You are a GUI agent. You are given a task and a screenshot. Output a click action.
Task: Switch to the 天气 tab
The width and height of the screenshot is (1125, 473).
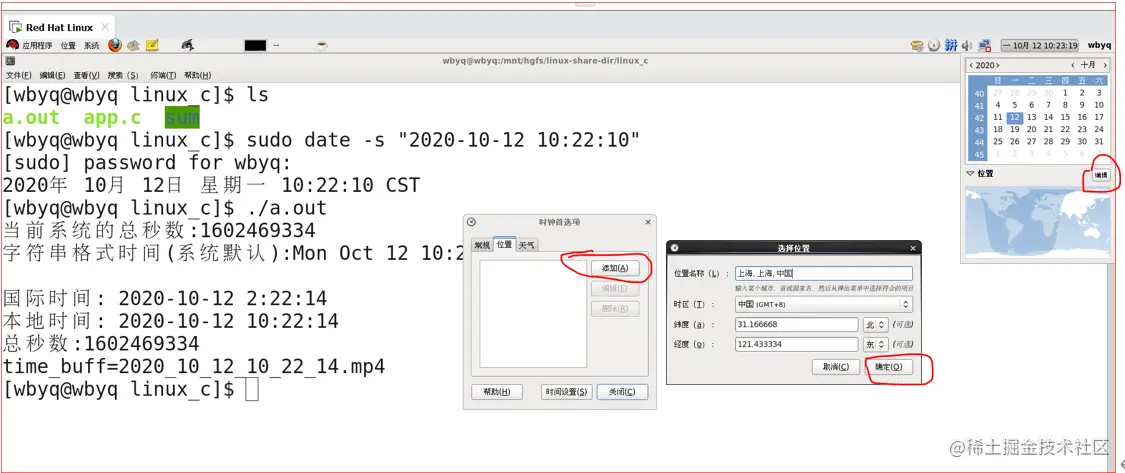tap(527, 245)
